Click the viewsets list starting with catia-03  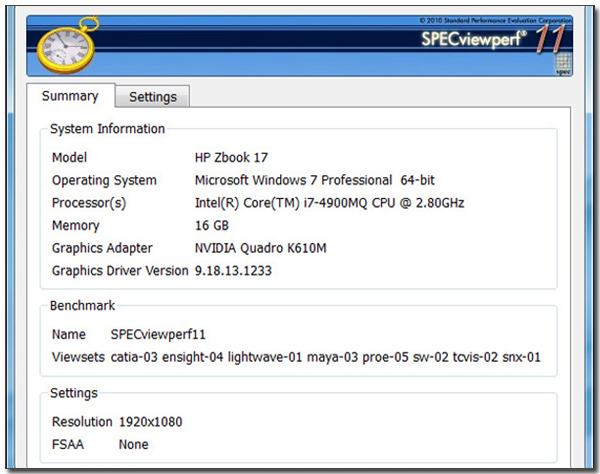pos(325,357)
